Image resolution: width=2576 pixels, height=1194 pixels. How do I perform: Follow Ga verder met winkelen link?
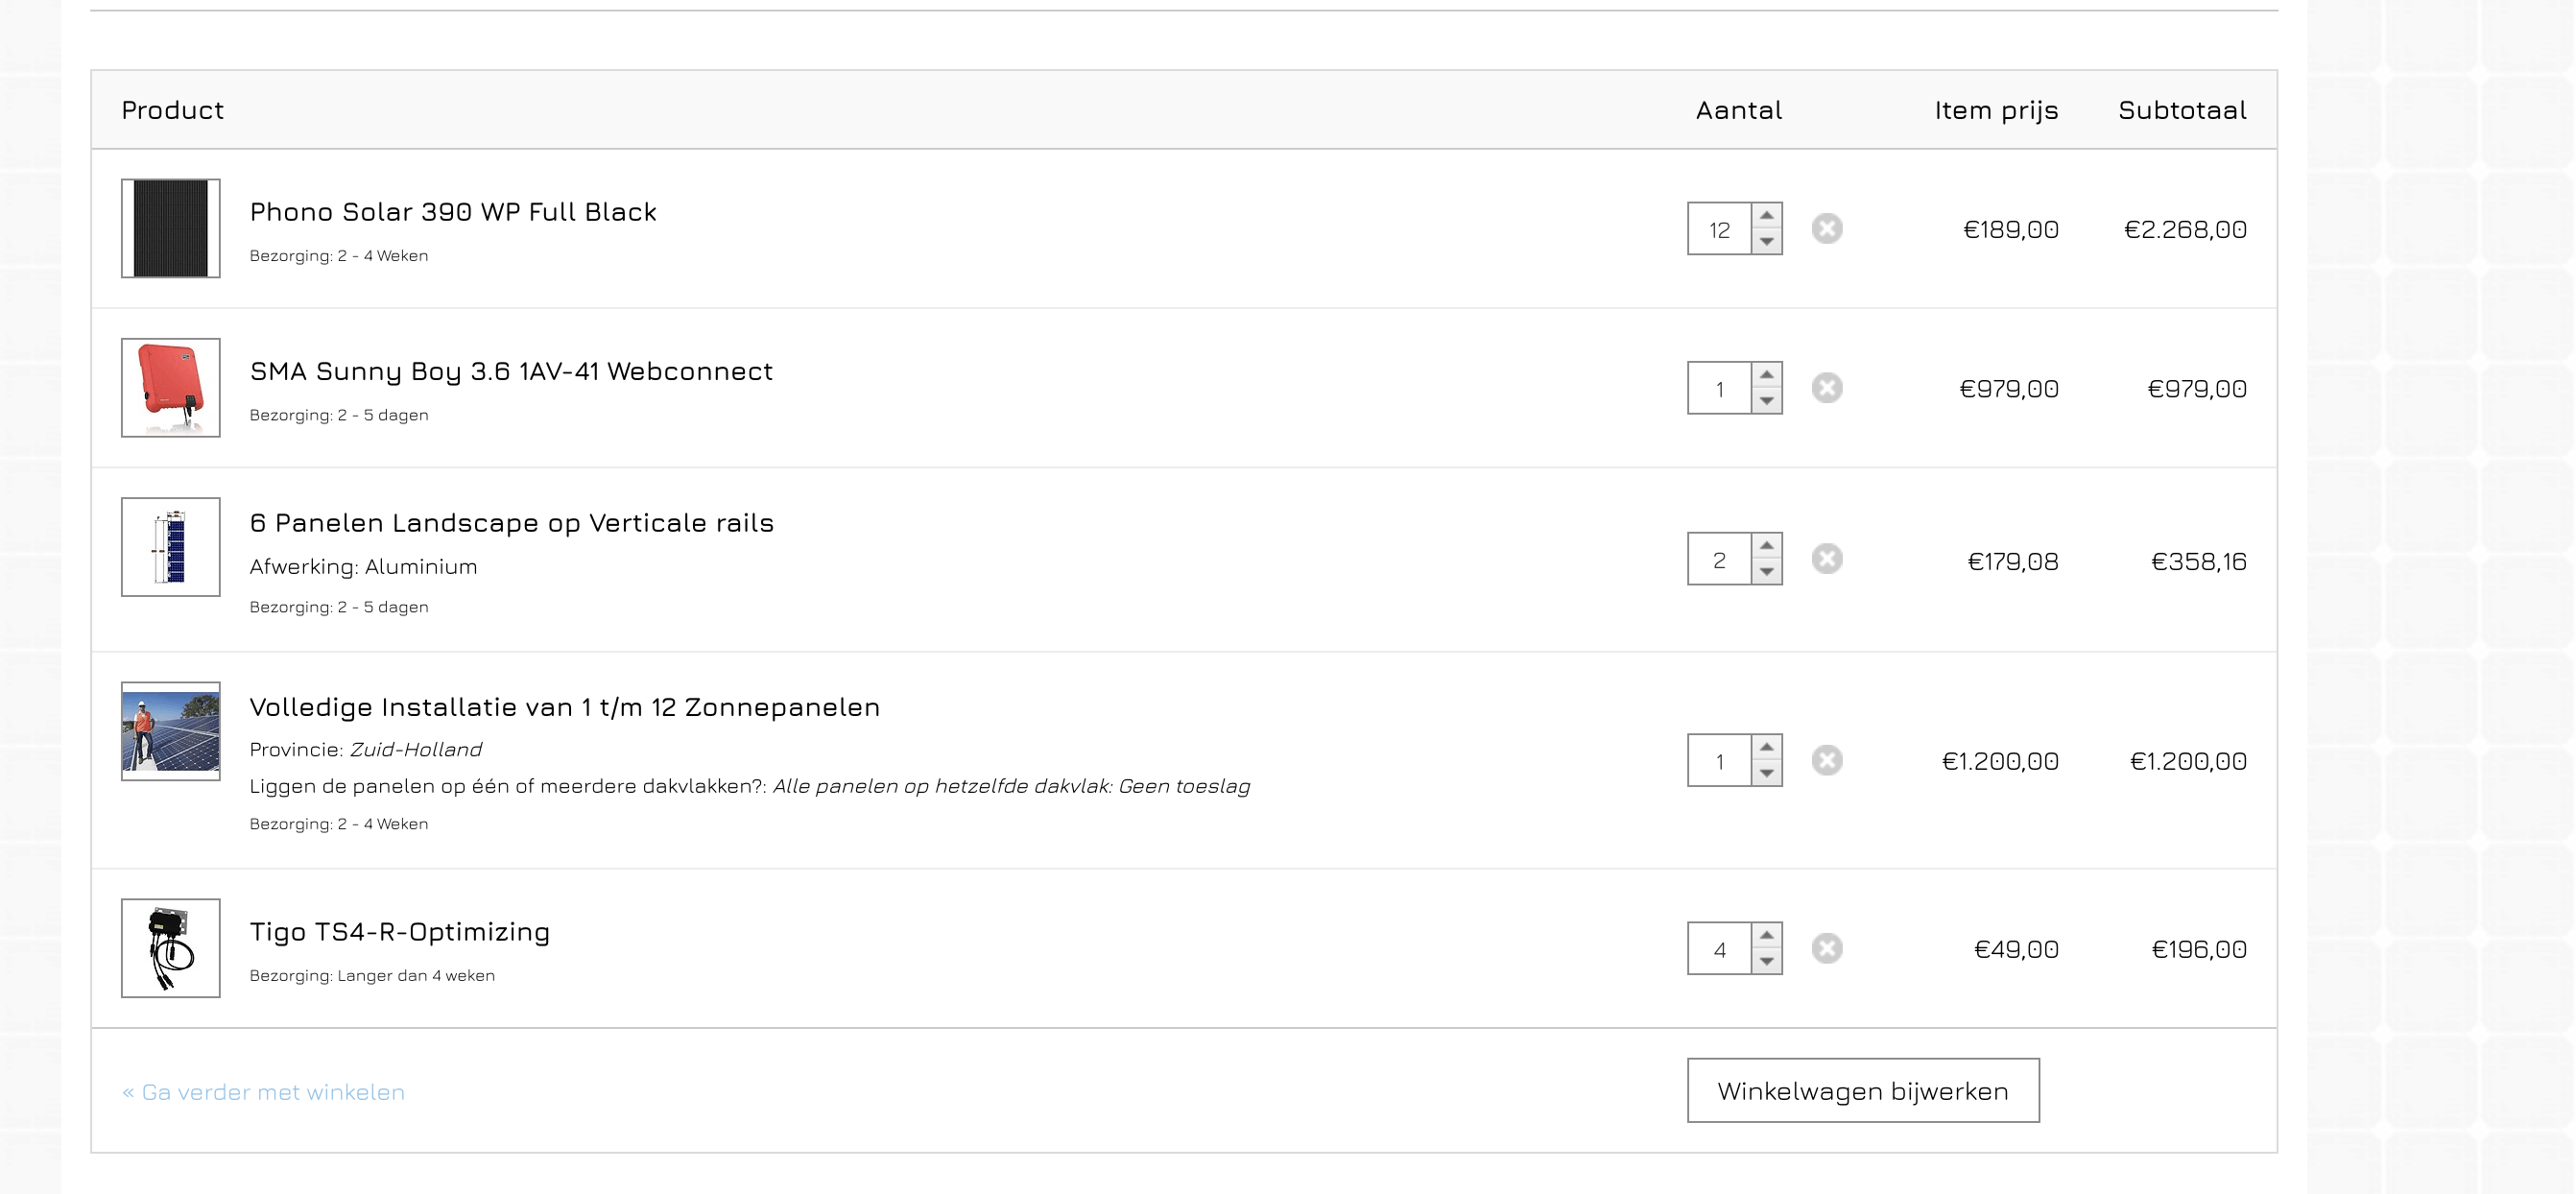pos(263,1092)
